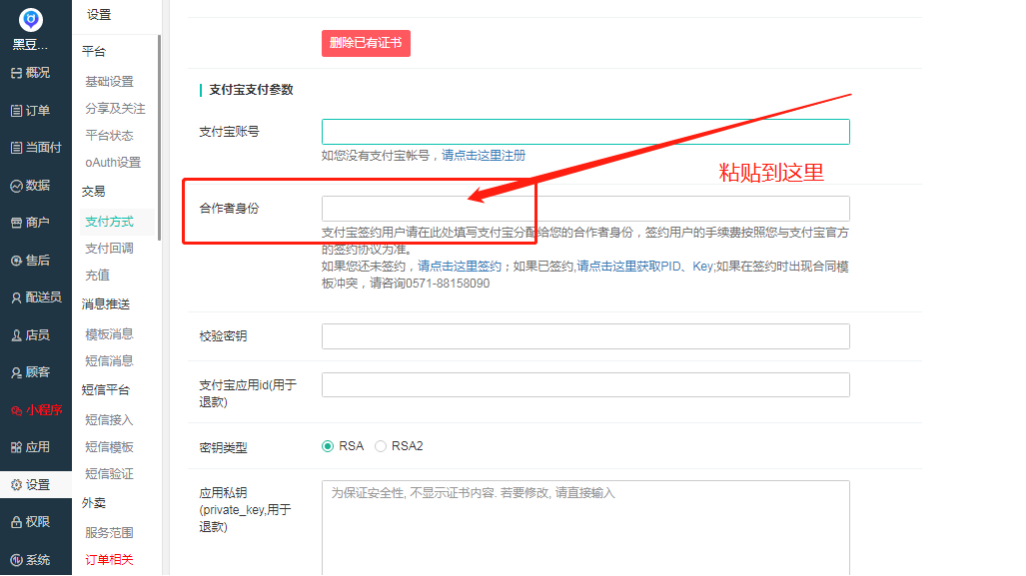The width and height of the screenshot is (1026, 576).
Task: Focus the 支付宝账号 input field
Action: coord(586,132)
